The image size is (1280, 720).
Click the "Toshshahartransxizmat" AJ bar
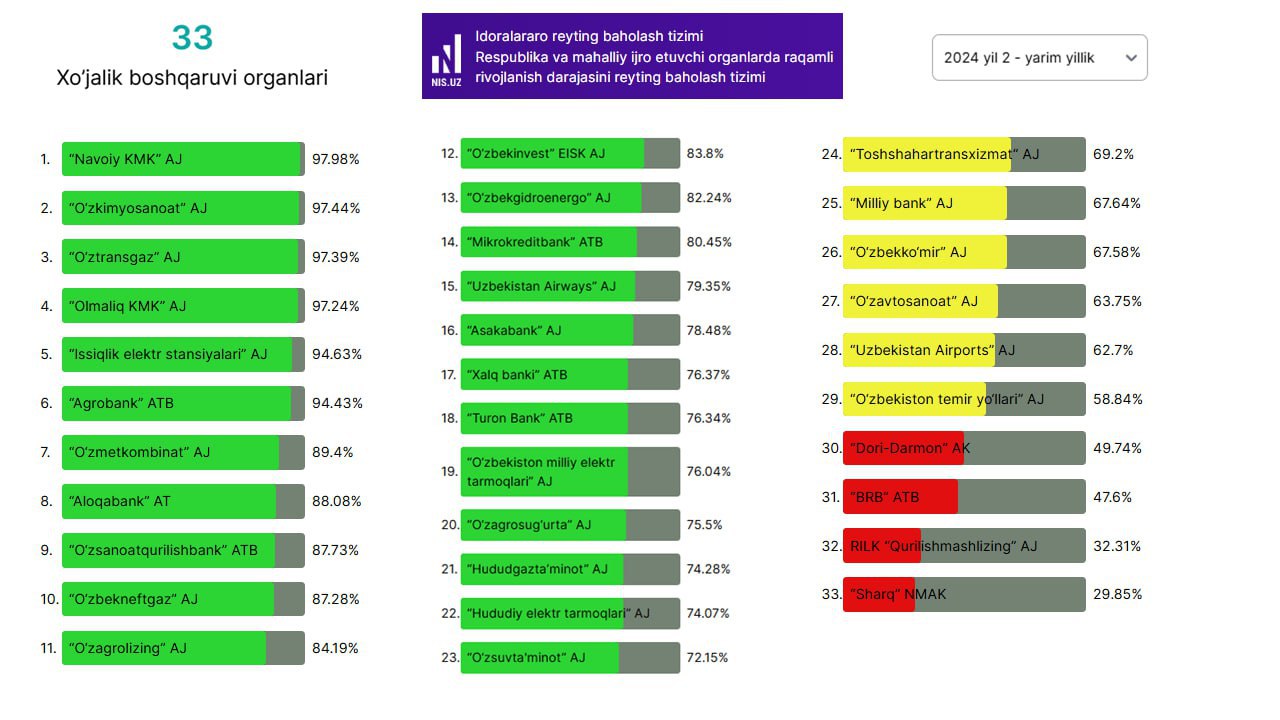click(964, 154)
